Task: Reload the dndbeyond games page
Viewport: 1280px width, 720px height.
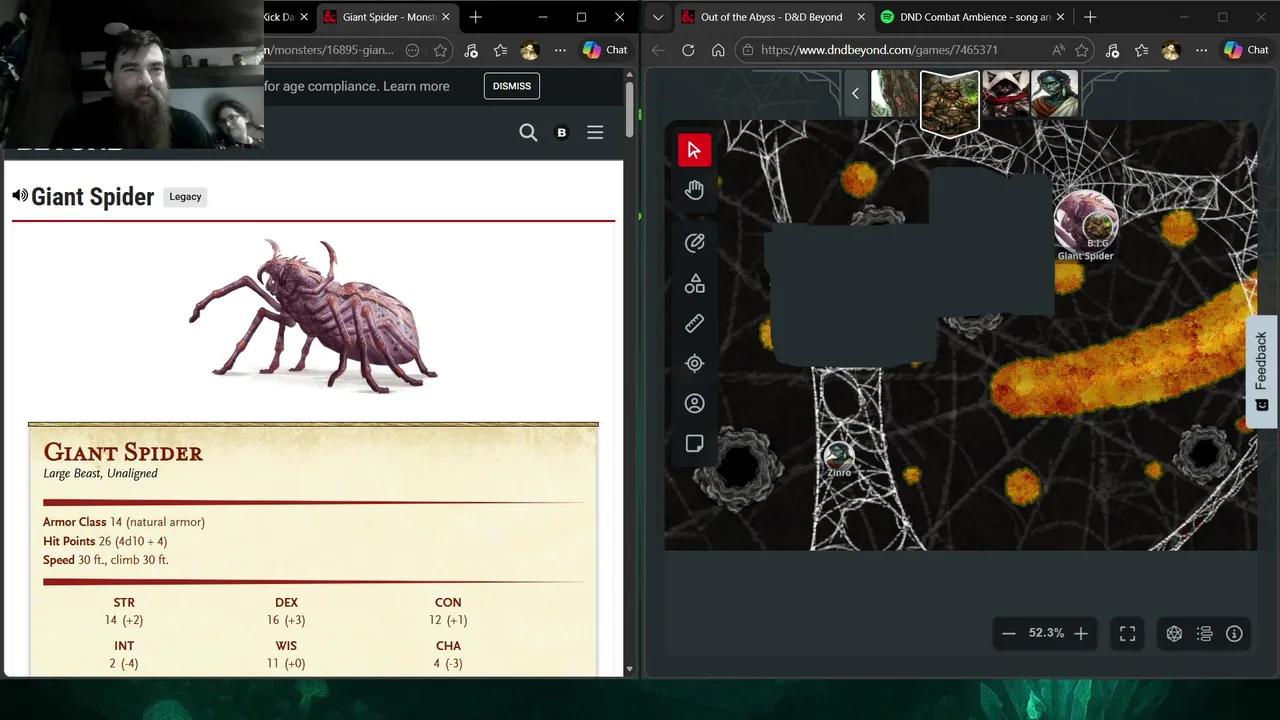Action: pos(688,50)
